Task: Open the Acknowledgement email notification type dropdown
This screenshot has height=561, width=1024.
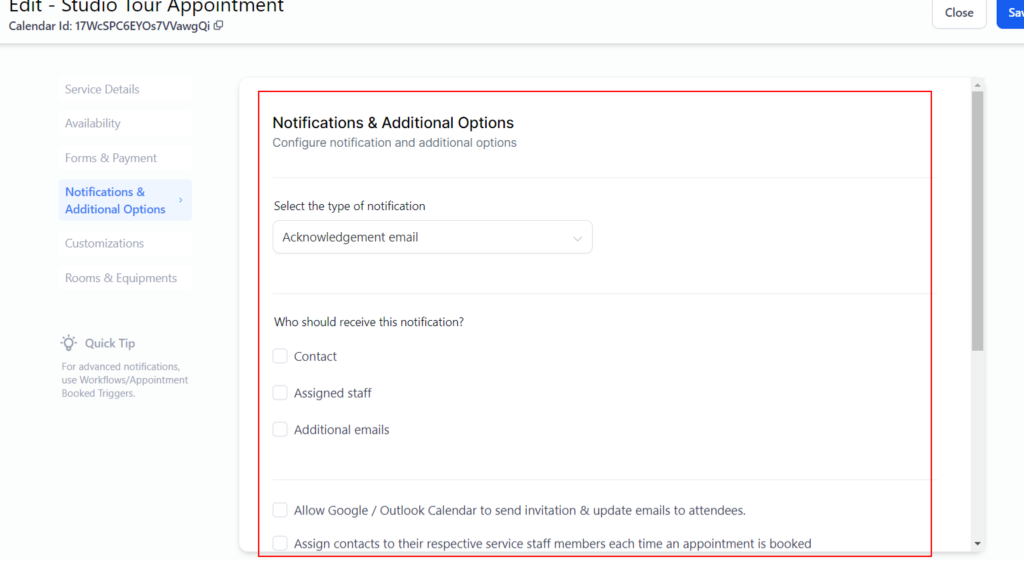Action: pos(432,238)
